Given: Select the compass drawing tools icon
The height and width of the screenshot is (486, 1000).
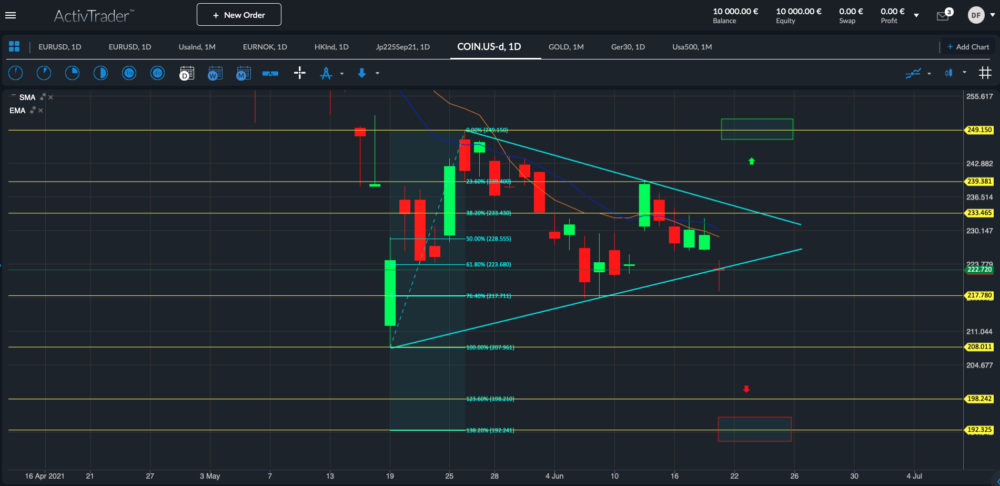Looking at the screenshot, I should 327,73.
